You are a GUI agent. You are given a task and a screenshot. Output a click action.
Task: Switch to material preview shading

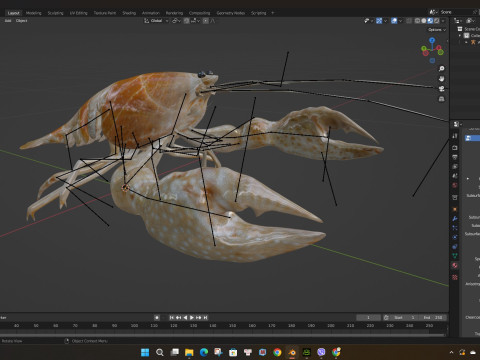coord(430,21)
